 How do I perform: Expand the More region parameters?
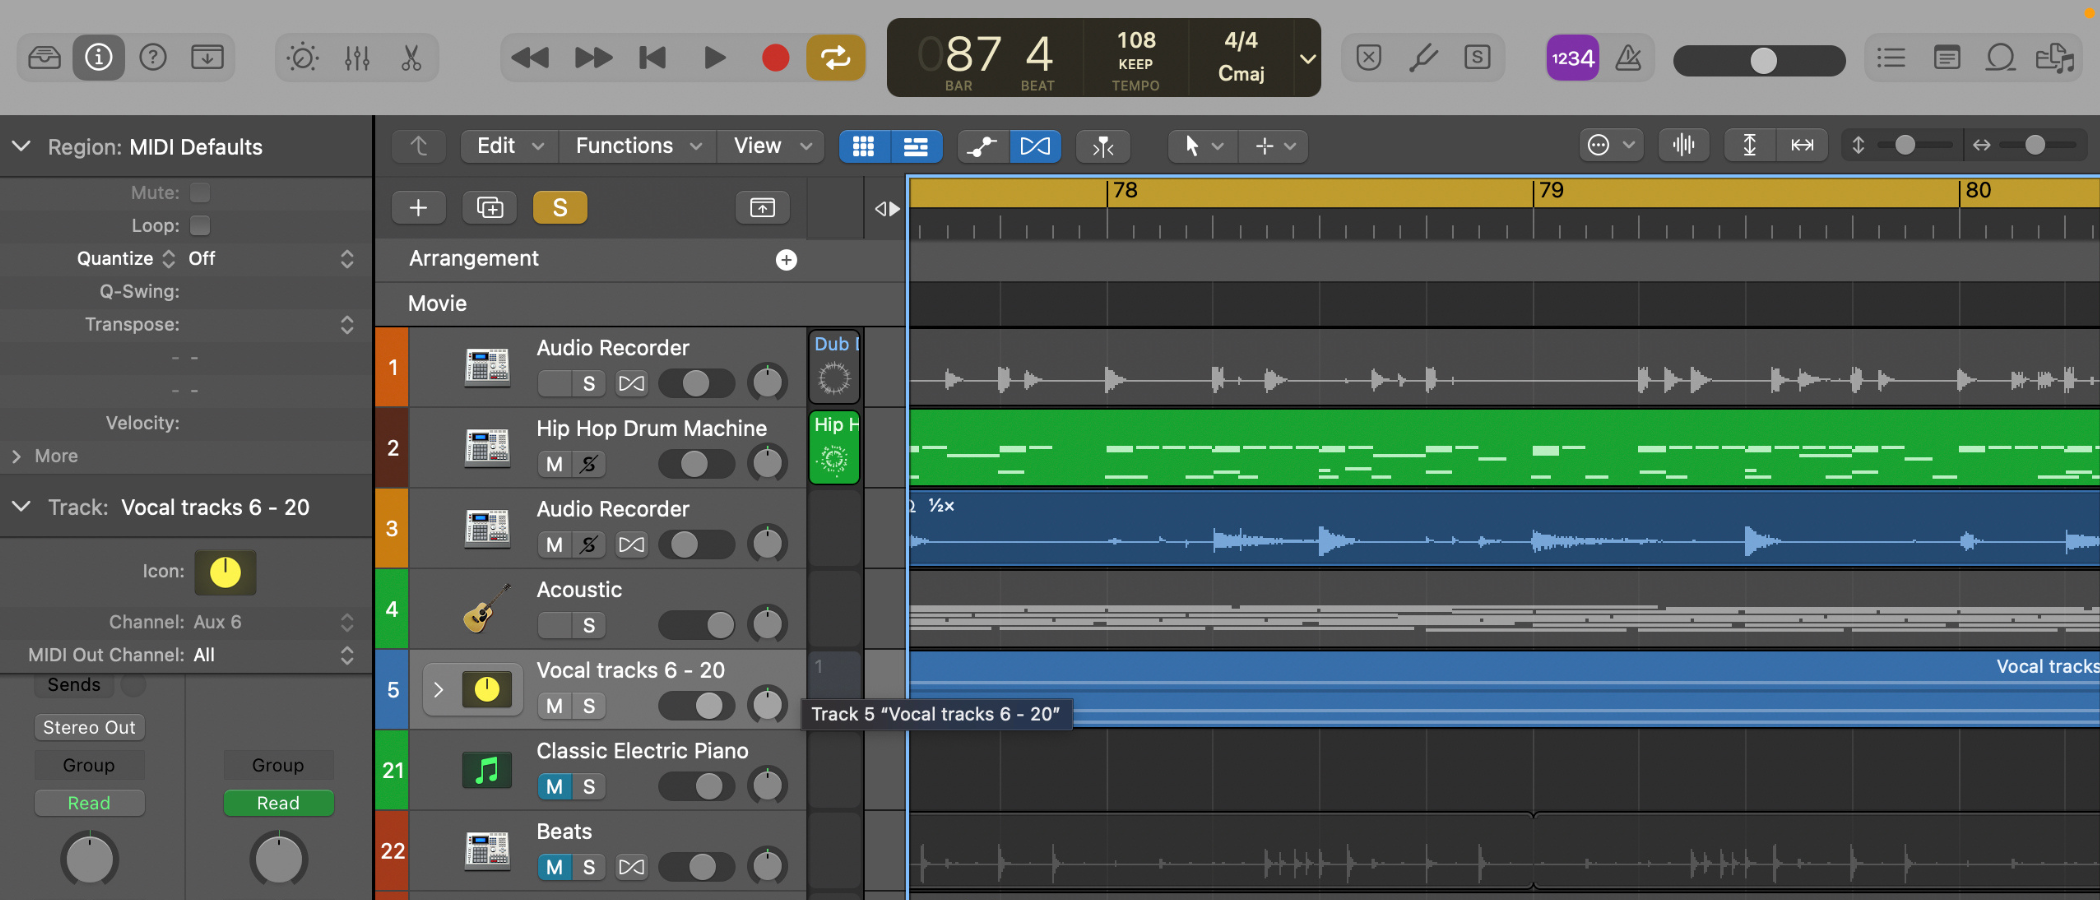pos(17,456)
